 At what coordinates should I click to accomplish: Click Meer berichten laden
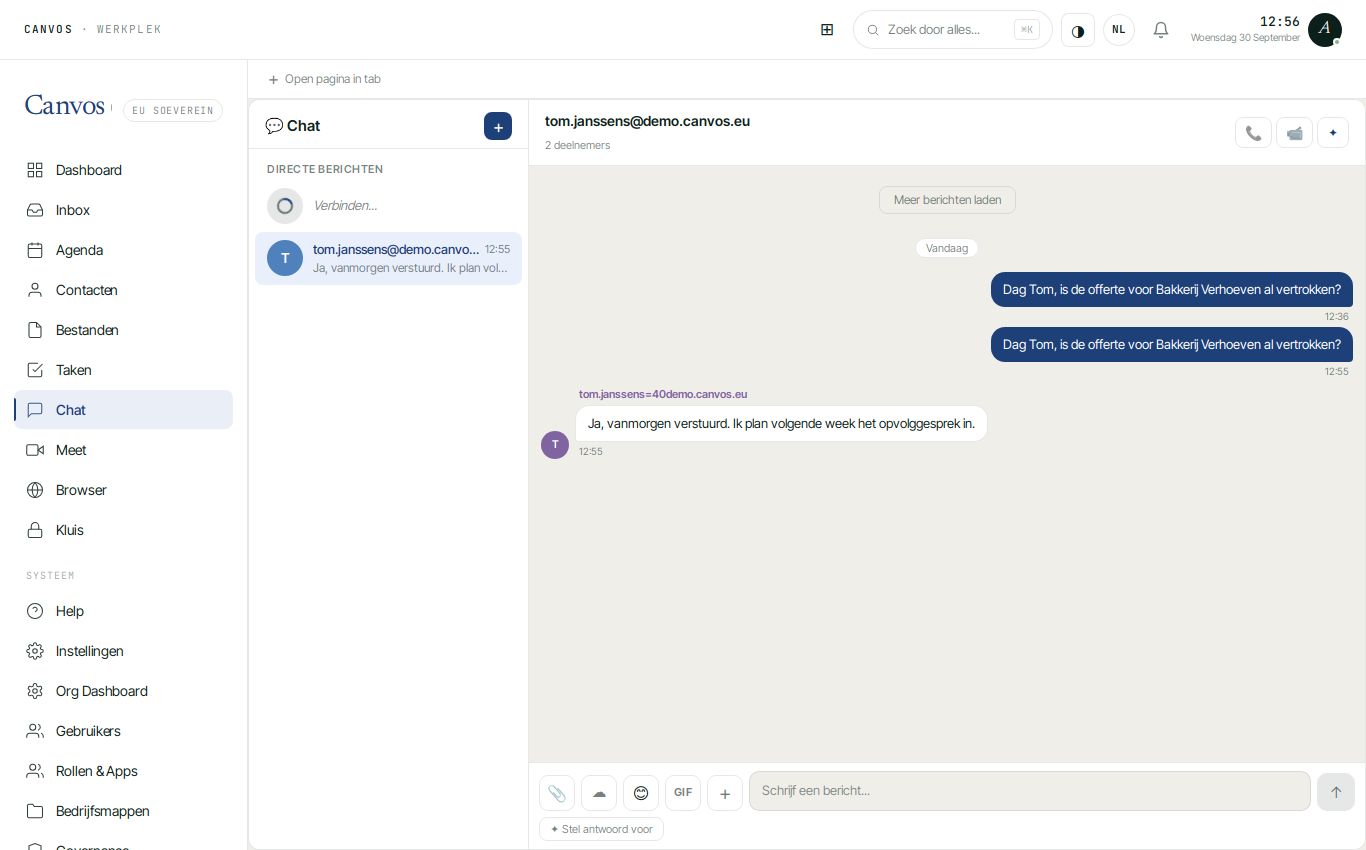coord(947,200)
